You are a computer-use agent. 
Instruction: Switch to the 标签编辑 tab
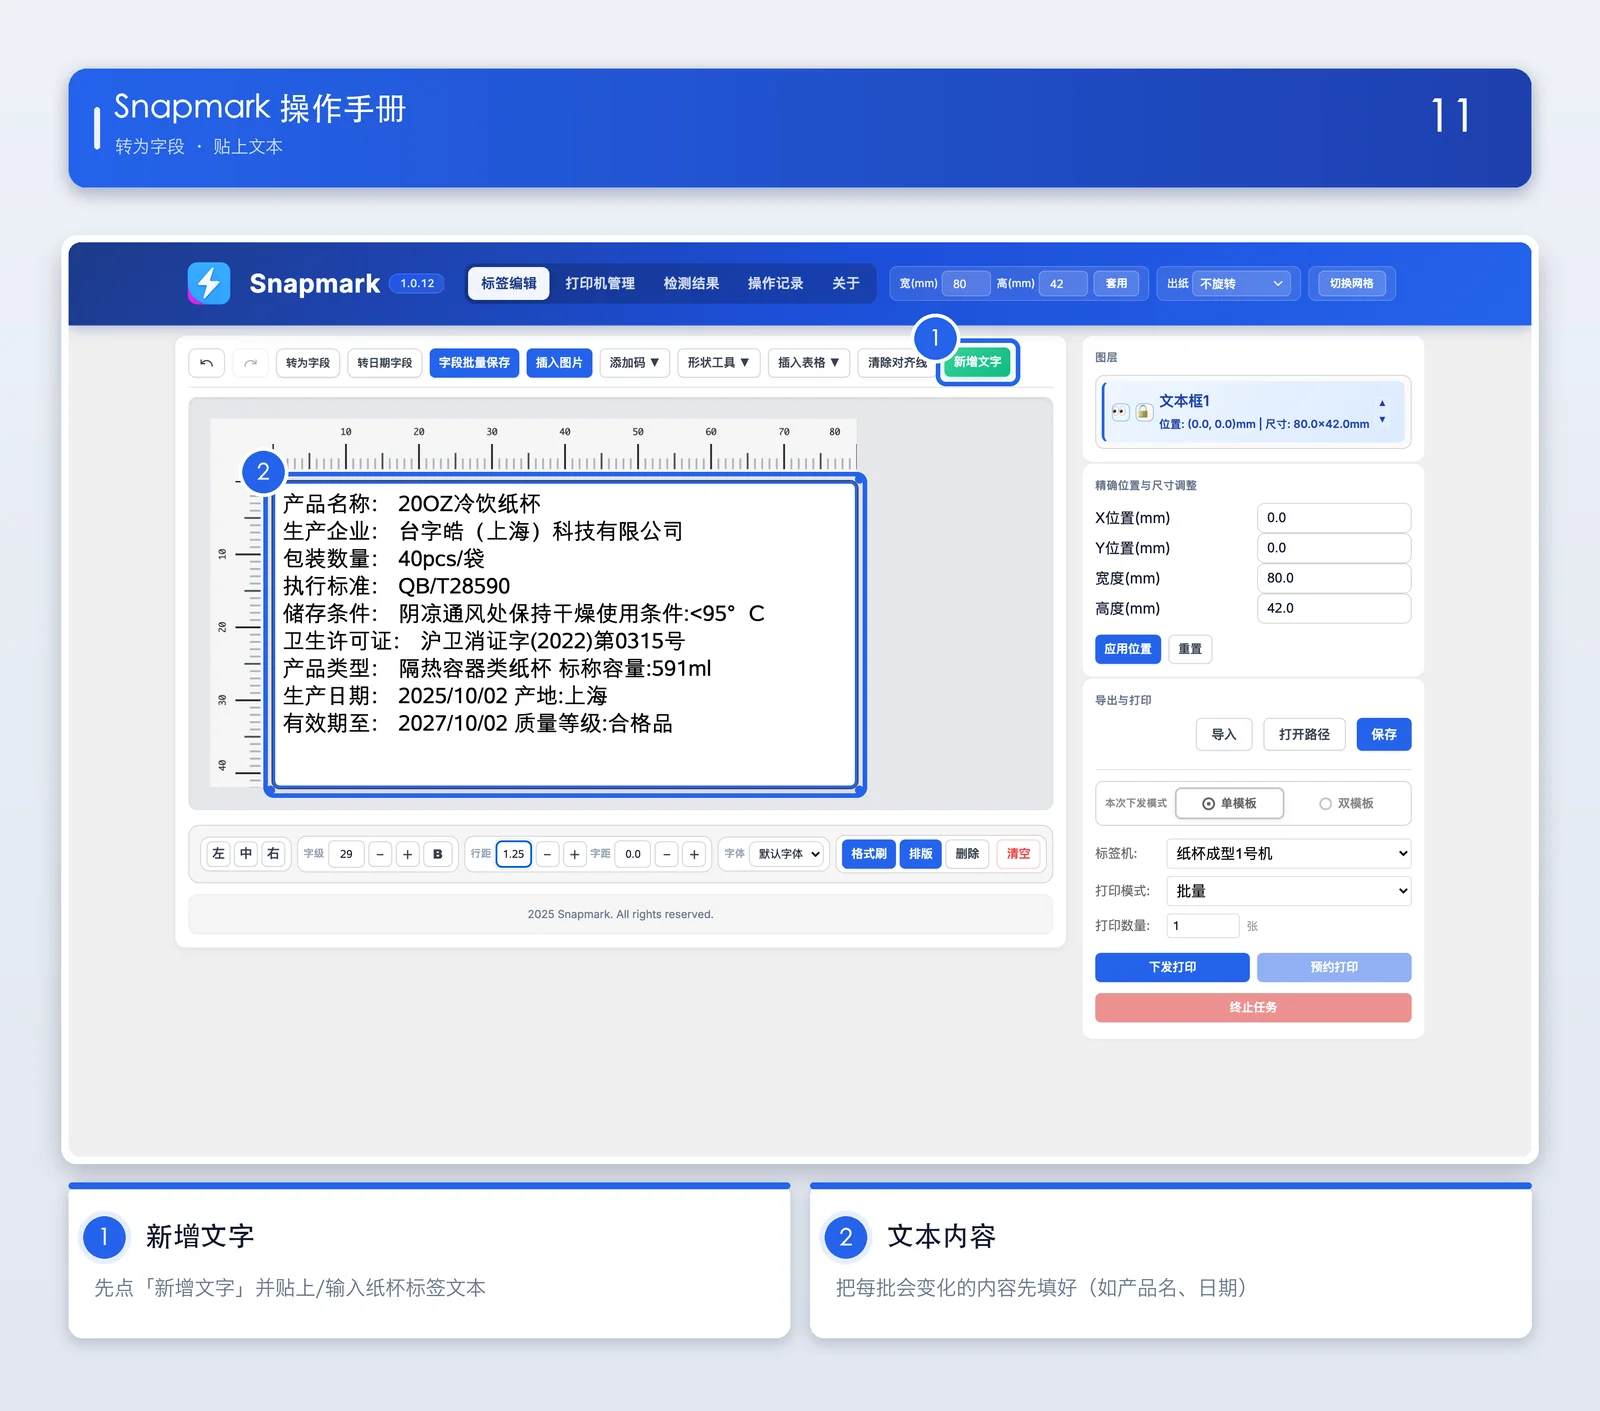tap(509, 283)
